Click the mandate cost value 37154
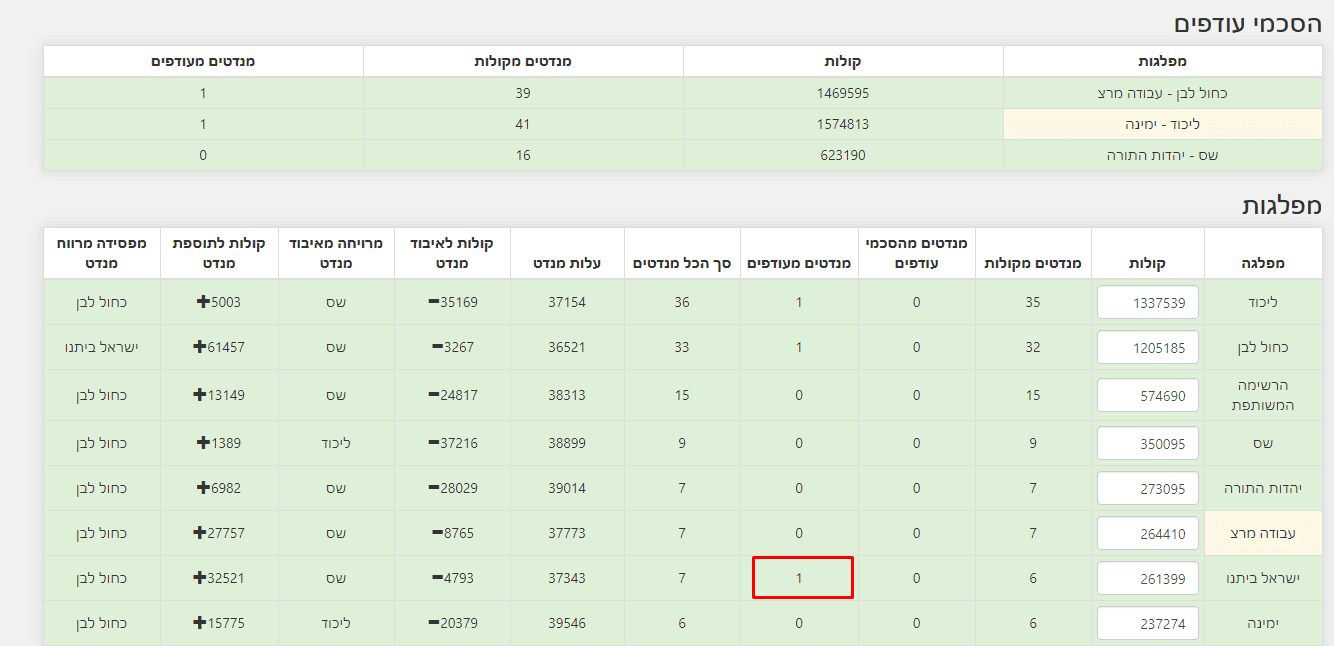The width and height of the screenshot is (1334, 646). pyautogui.click(x=567, y=302)
